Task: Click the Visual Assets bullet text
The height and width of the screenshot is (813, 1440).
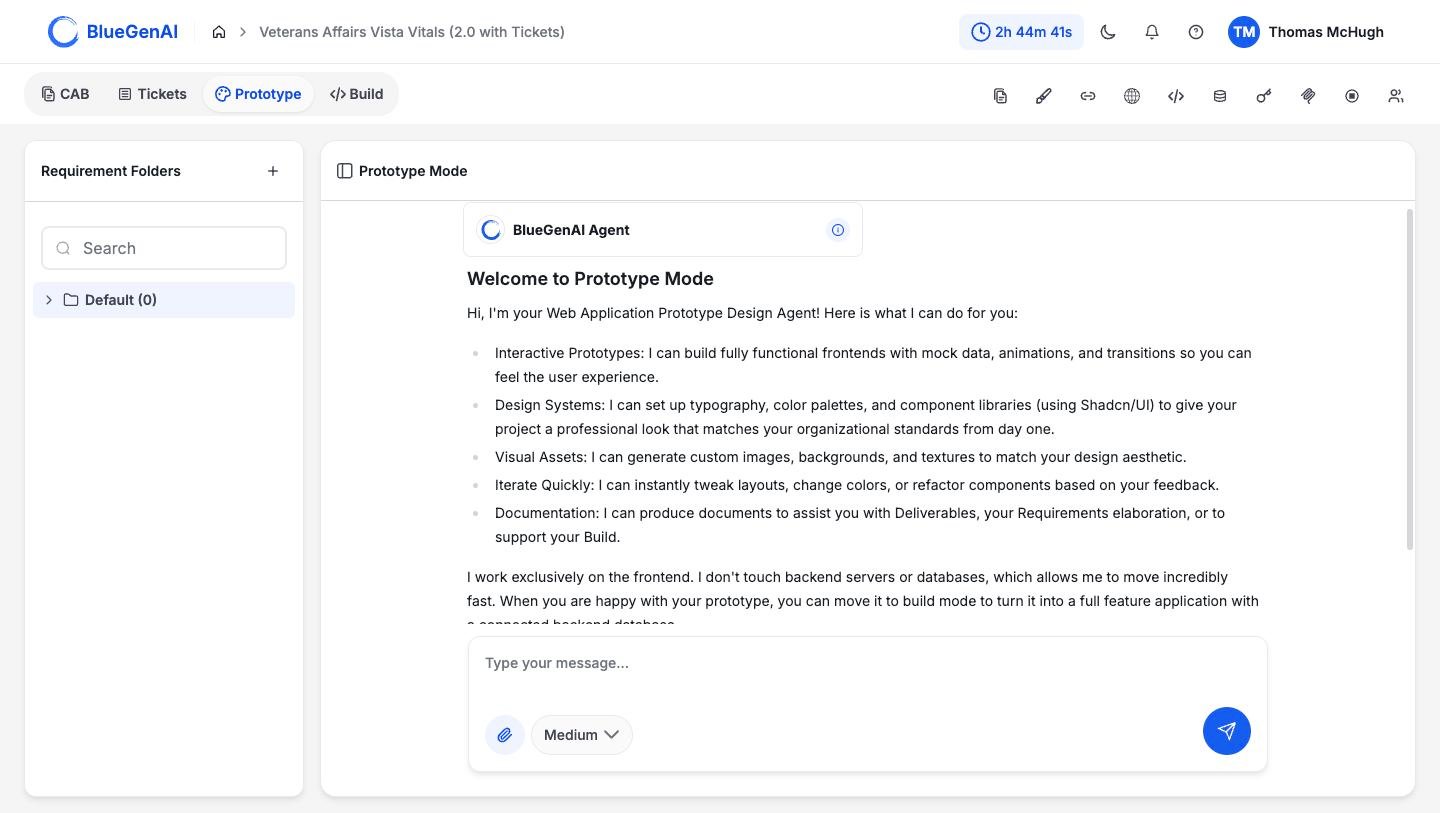Action: (x=840, y=457)
